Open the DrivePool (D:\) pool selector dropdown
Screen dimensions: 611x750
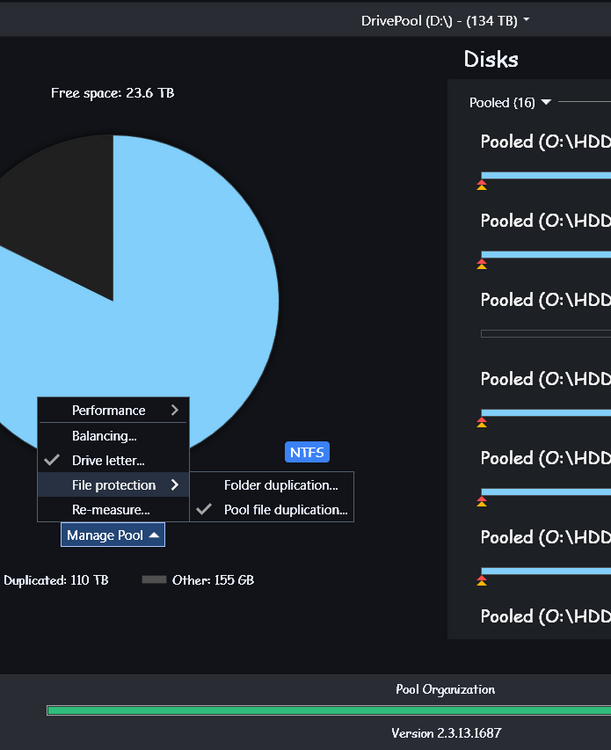coord(445,20)
